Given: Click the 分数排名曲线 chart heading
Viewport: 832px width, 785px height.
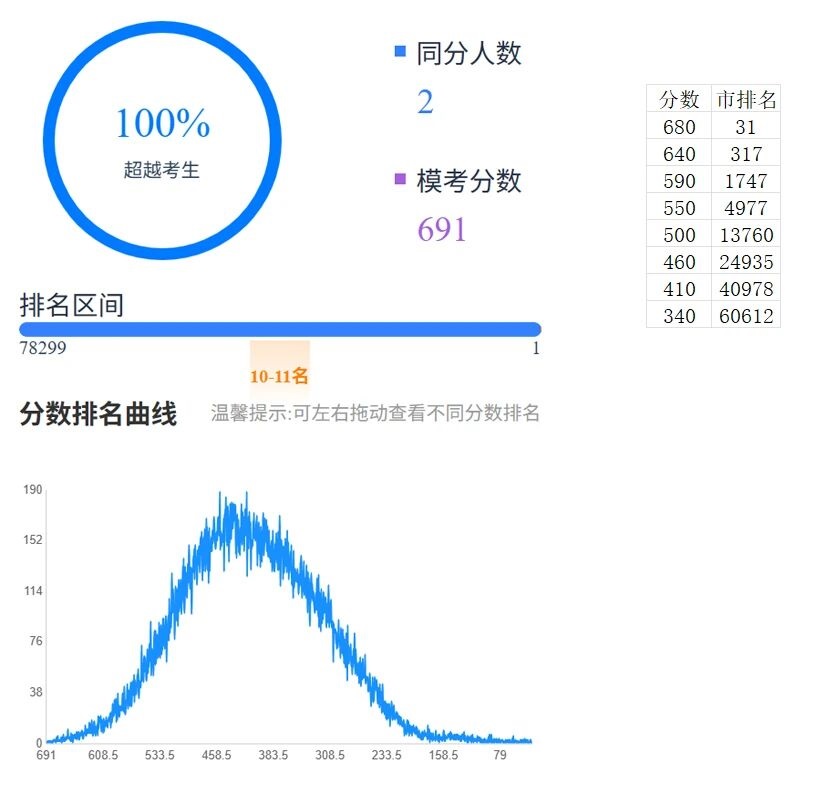Looking at the screenshot, I should tap(98, 413).
